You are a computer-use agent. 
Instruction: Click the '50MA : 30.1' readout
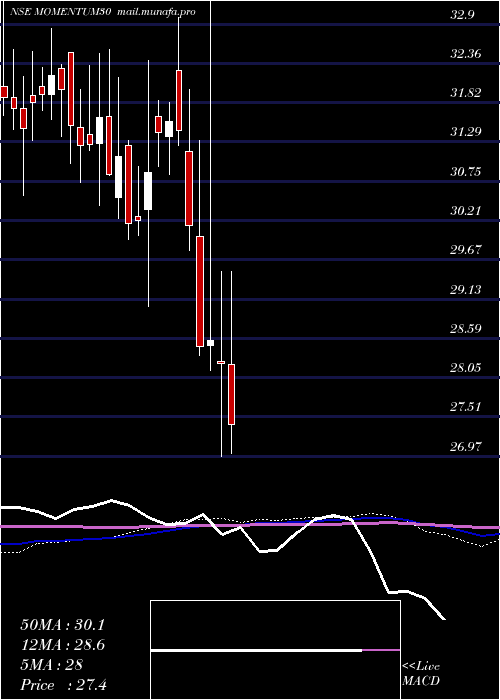coord(62,625)
